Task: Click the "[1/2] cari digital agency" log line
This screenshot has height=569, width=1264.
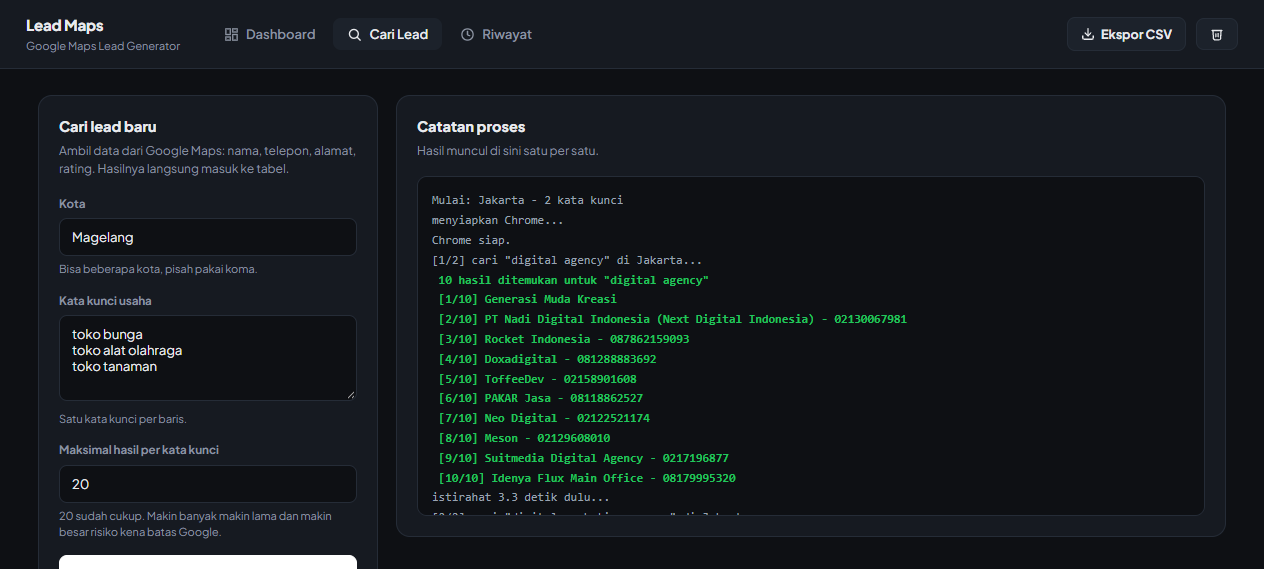Action: (567, 260)
